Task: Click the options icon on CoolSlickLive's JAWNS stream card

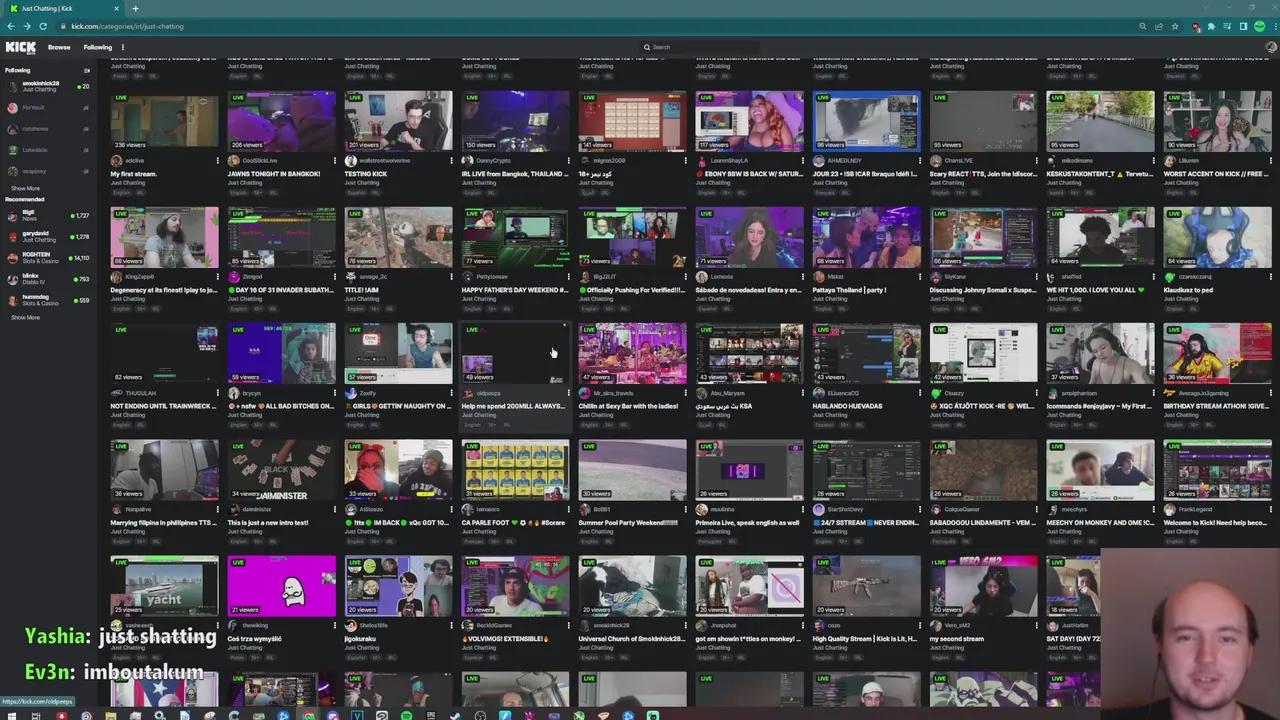Action: [x=335, y=161]
